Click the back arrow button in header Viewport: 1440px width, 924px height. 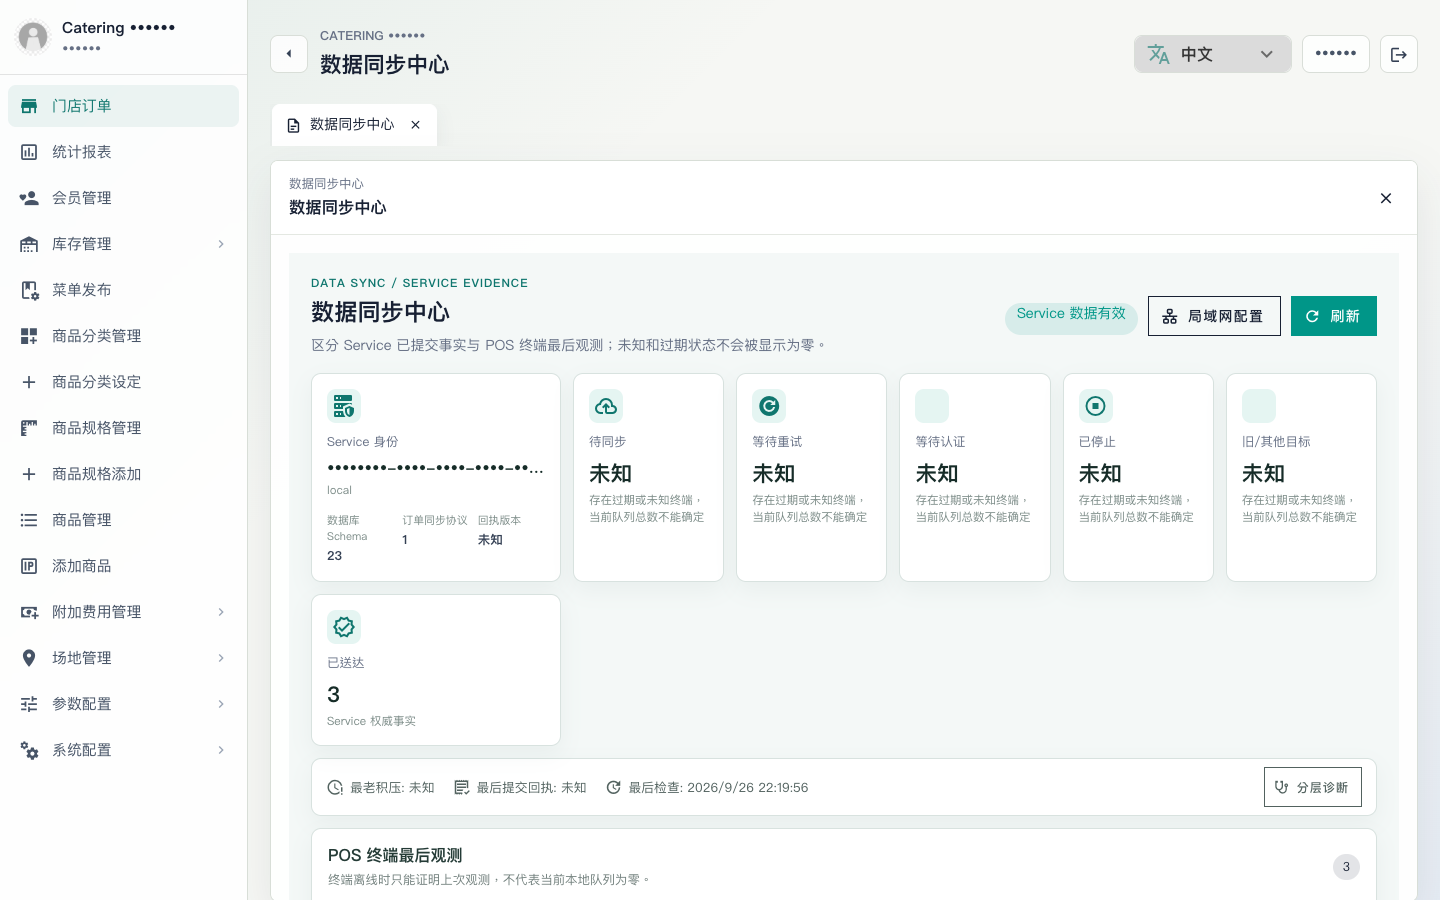click(289, 54)
